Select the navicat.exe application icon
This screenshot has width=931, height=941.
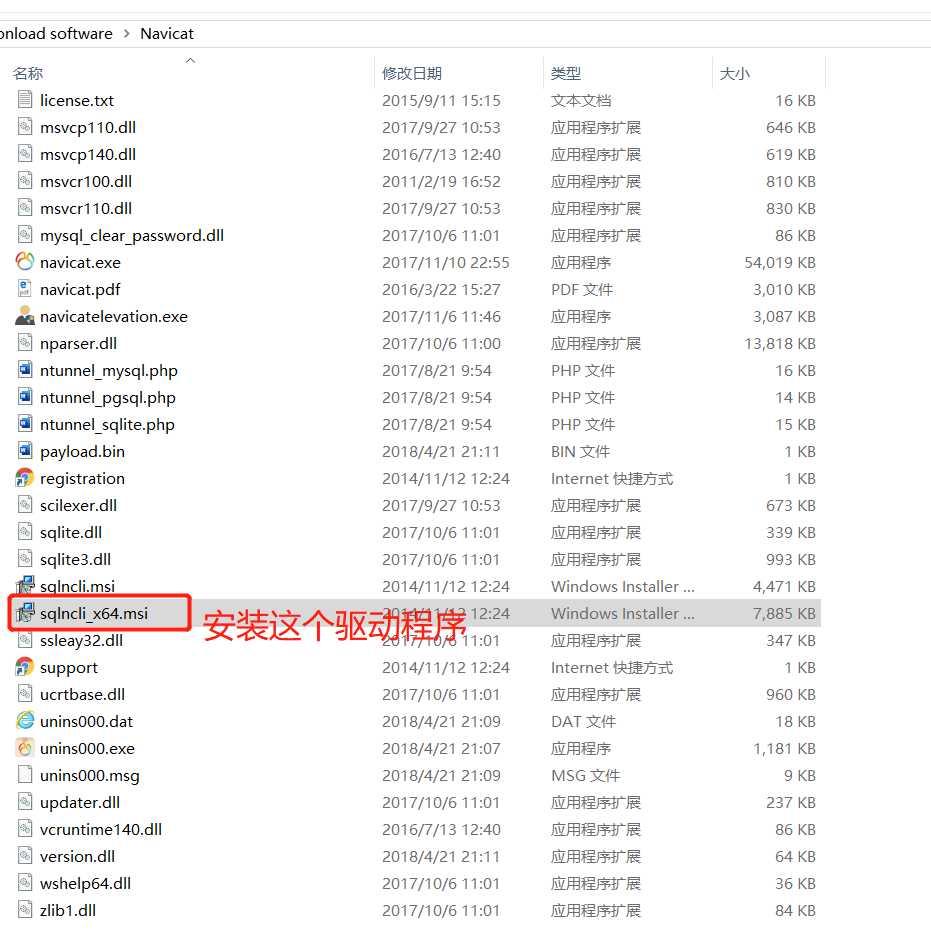[x=25, y=261]
